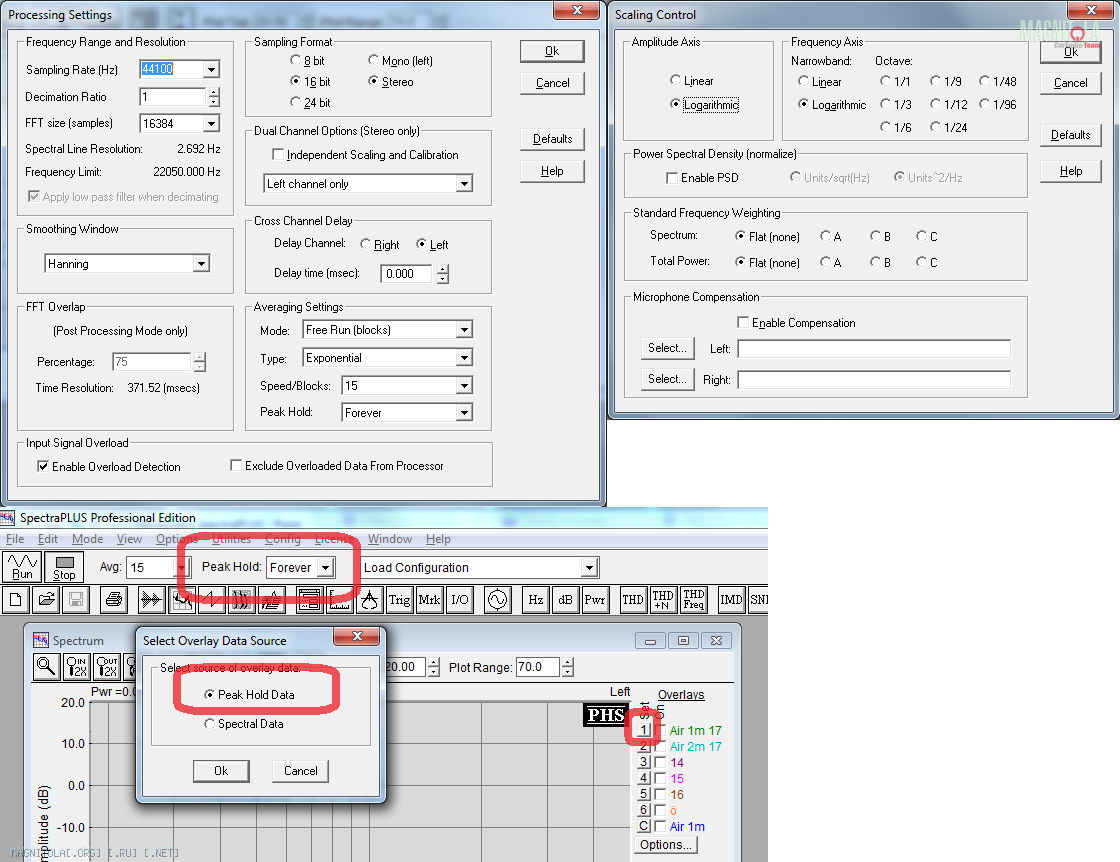Select the Spectral Data radio button

pyautogui.click(x=209, y=724)
